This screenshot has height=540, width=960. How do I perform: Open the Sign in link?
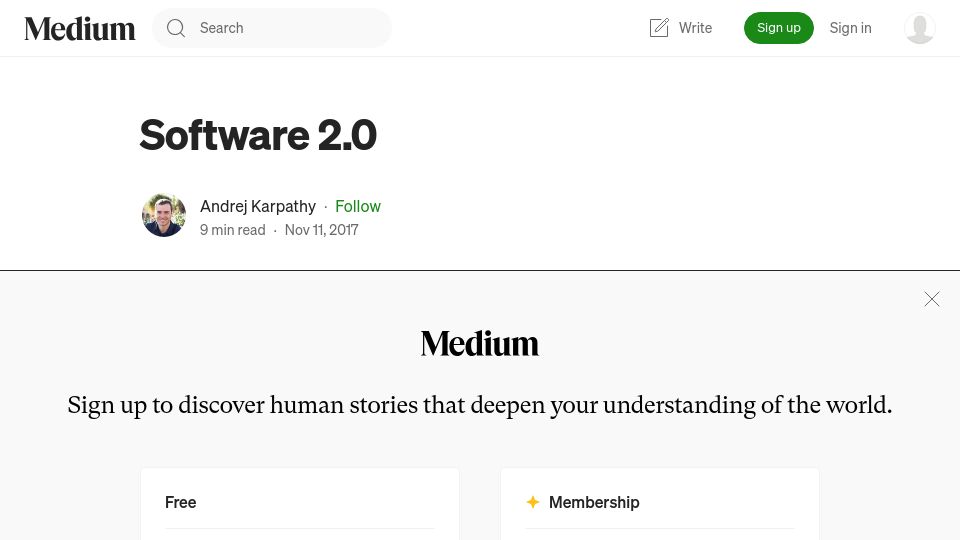pos(850,28)
